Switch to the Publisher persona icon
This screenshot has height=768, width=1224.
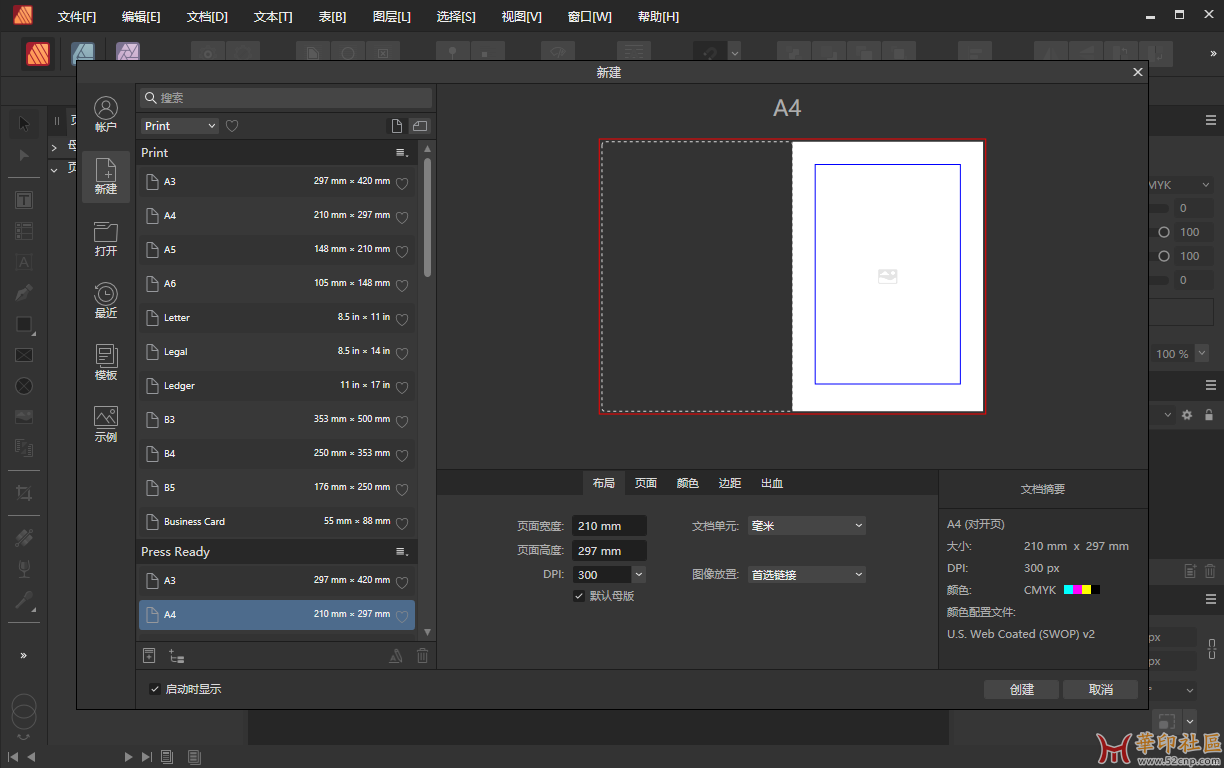pos(39,53)
